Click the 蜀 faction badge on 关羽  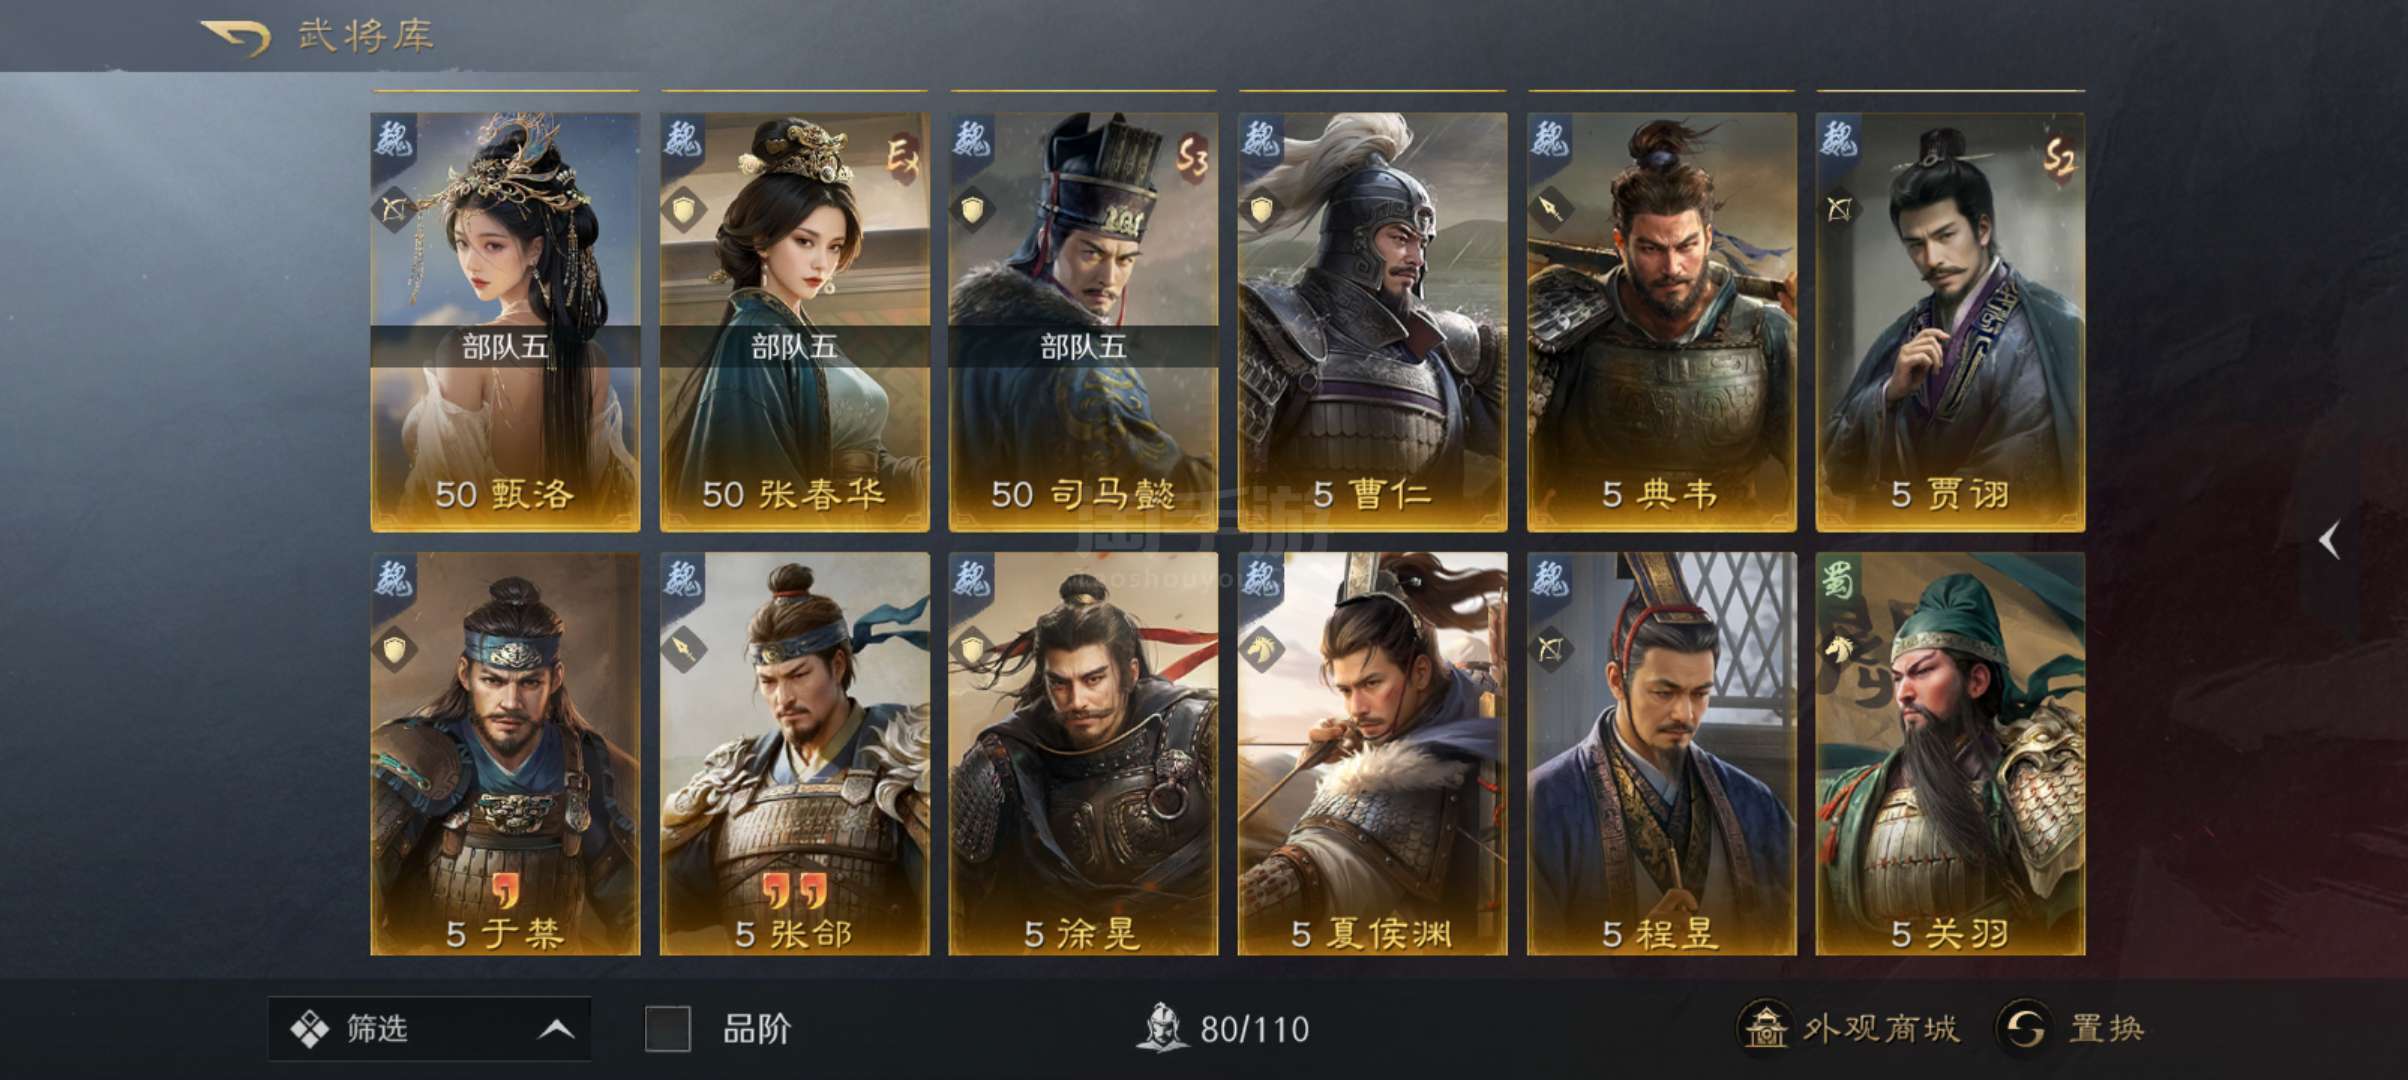click(x=1838, y=580)
